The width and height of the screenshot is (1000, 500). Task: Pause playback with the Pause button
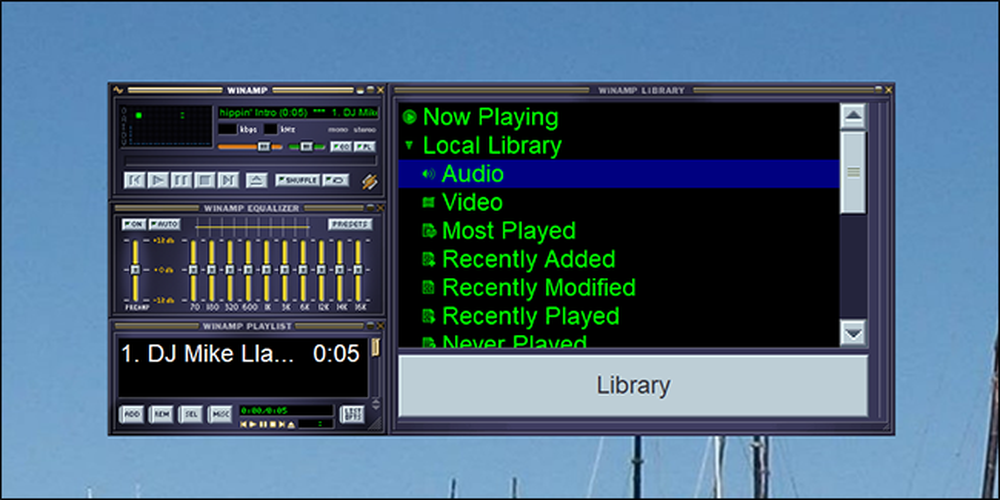(181, 180)
